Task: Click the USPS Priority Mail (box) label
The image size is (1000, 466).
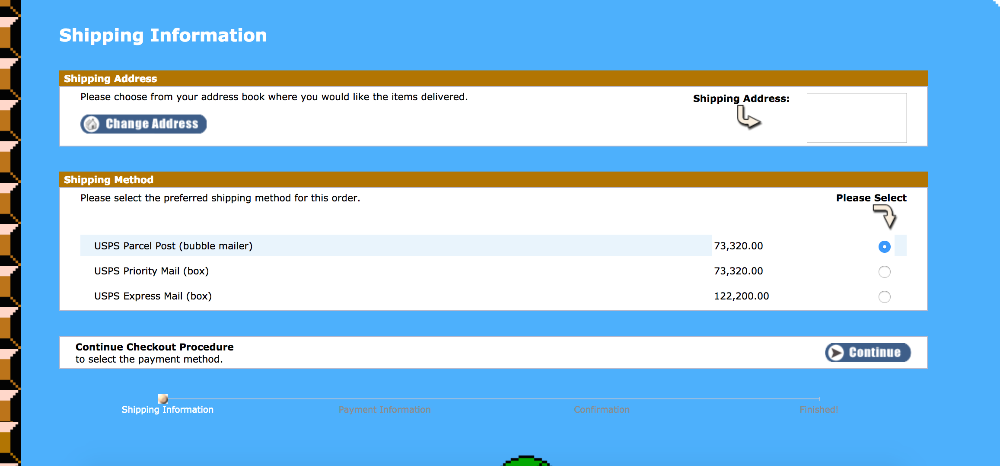Action: pos(151,271)
